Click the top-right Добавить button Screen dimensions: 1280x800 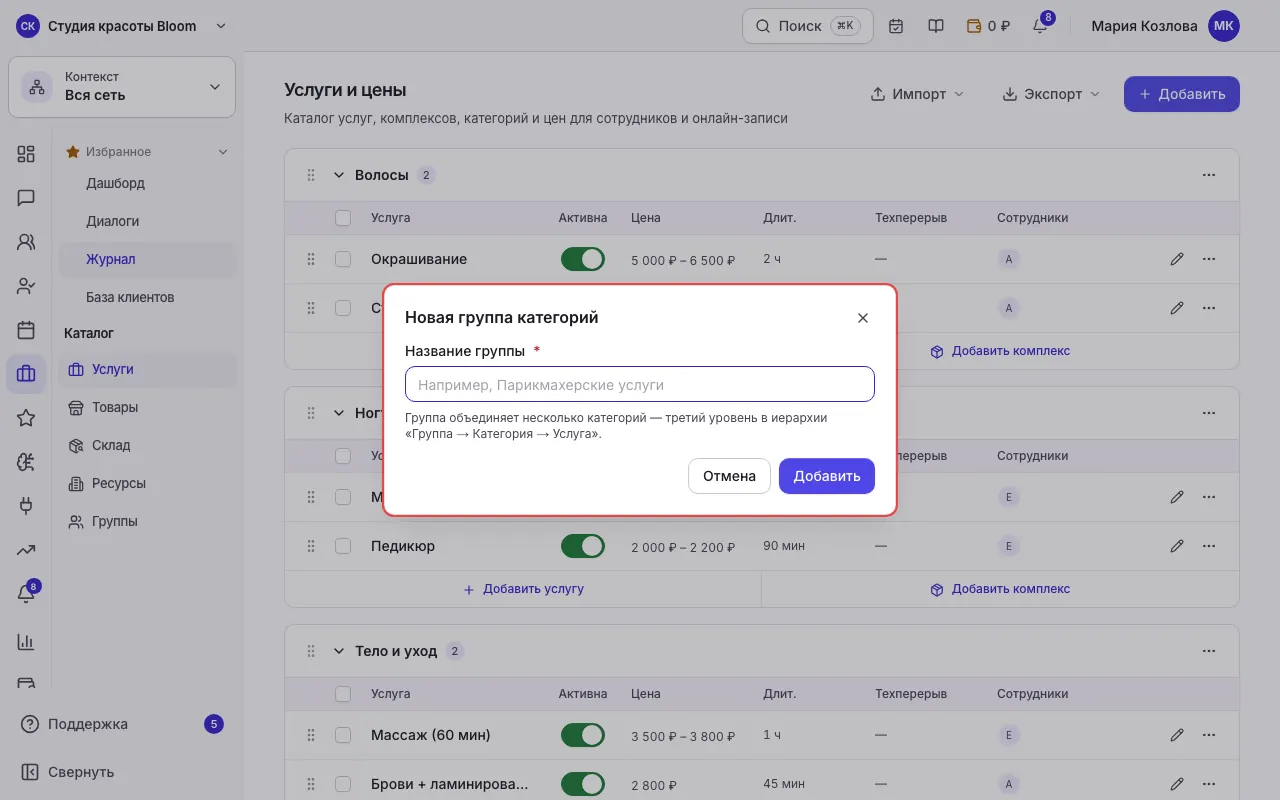tap(1182, 94)
